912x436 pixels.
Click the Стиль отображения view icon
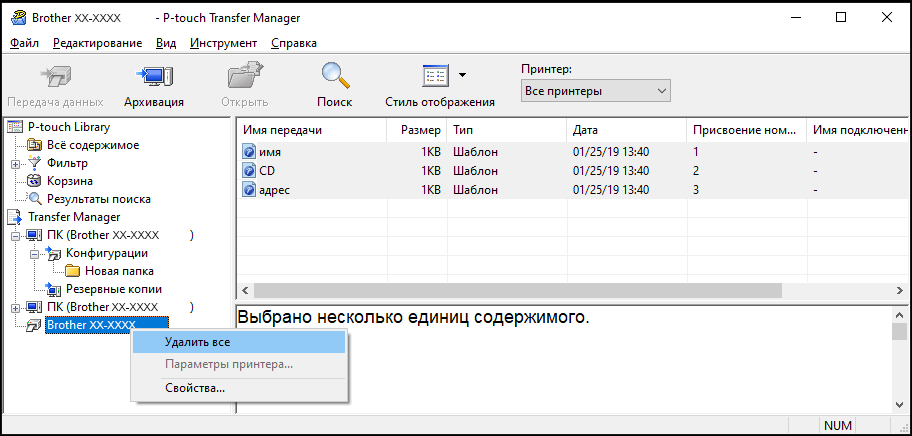point(435,76)
